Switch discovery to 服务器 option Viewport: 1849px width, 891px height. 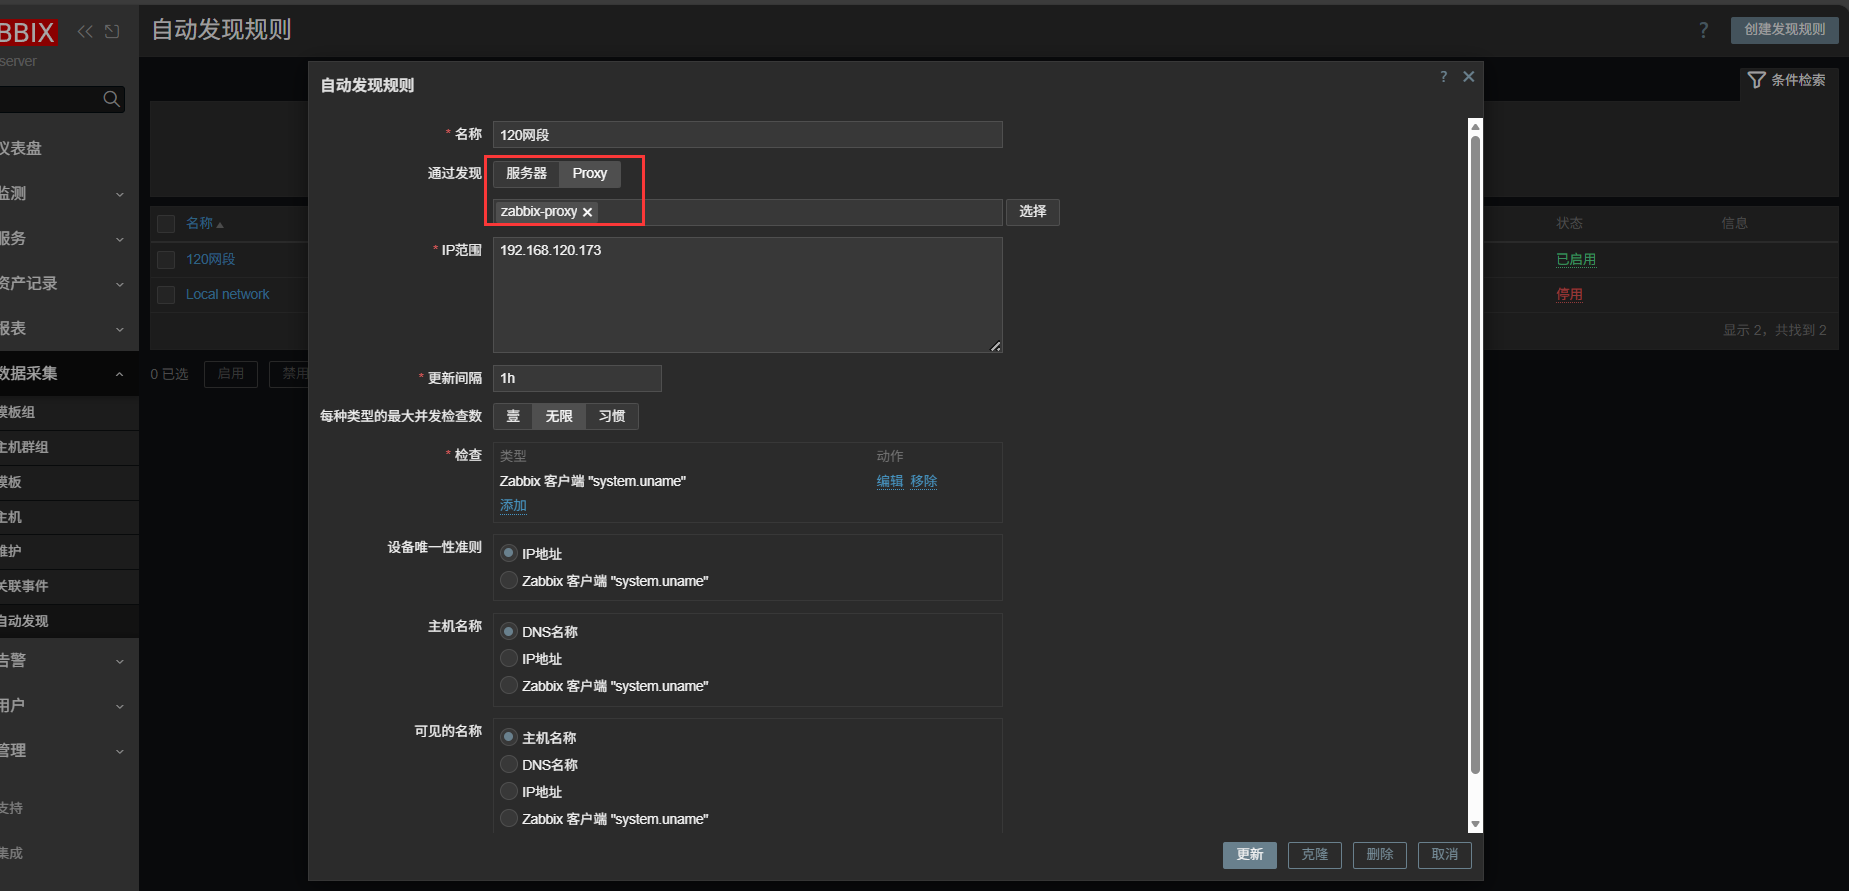pos(526,174)
